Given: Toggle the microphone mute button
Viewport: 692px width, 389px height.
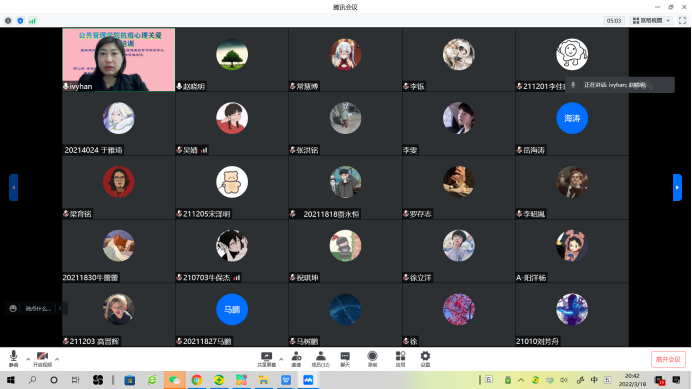Looking at the screenshot, I should (x=13, y=359).
